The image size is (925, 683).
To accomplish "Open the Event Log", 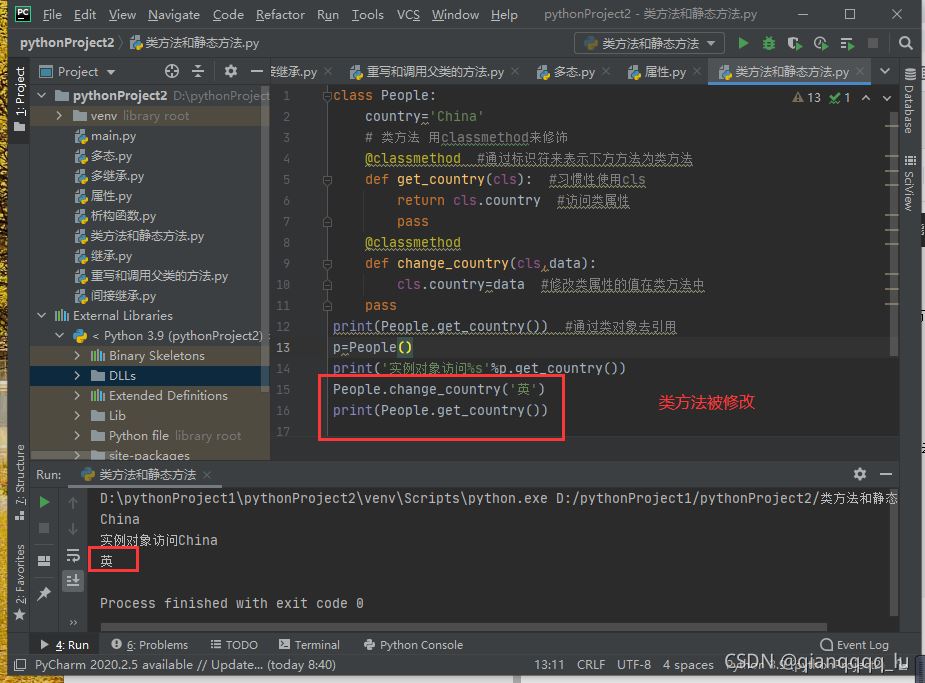I will click(x=853, y=645).
